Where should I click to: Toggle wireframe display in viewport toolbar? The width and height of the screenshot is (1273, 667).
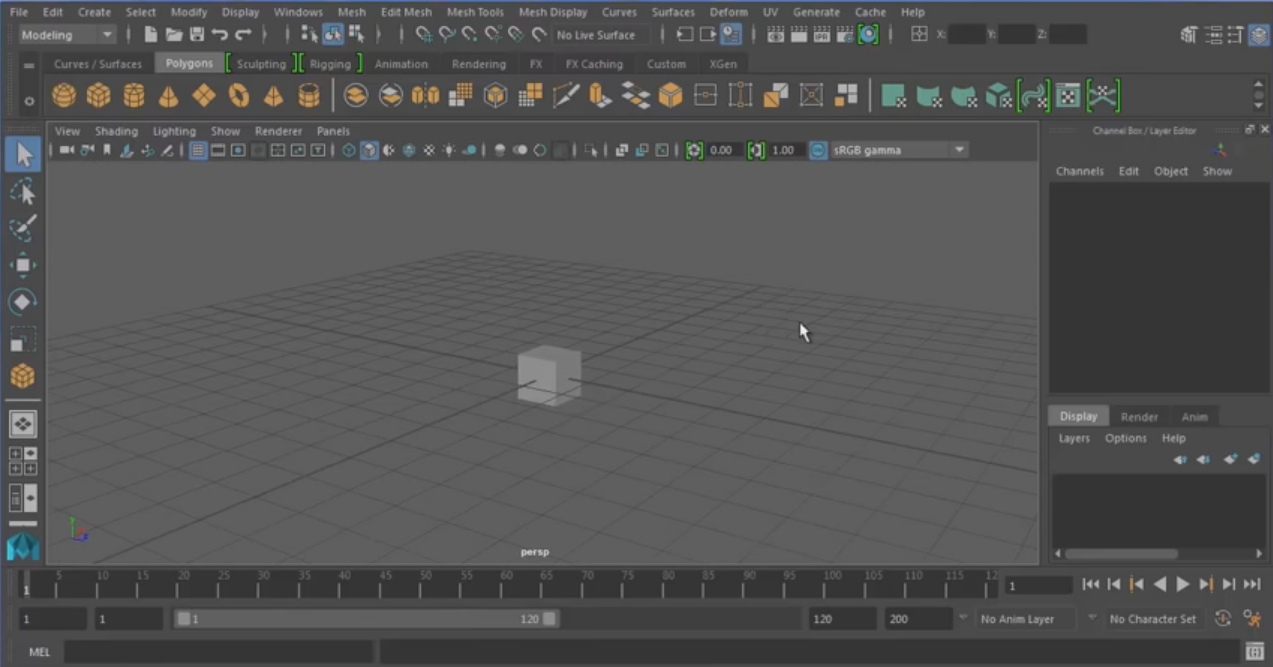pyautogui.click(x=349, y=150)
